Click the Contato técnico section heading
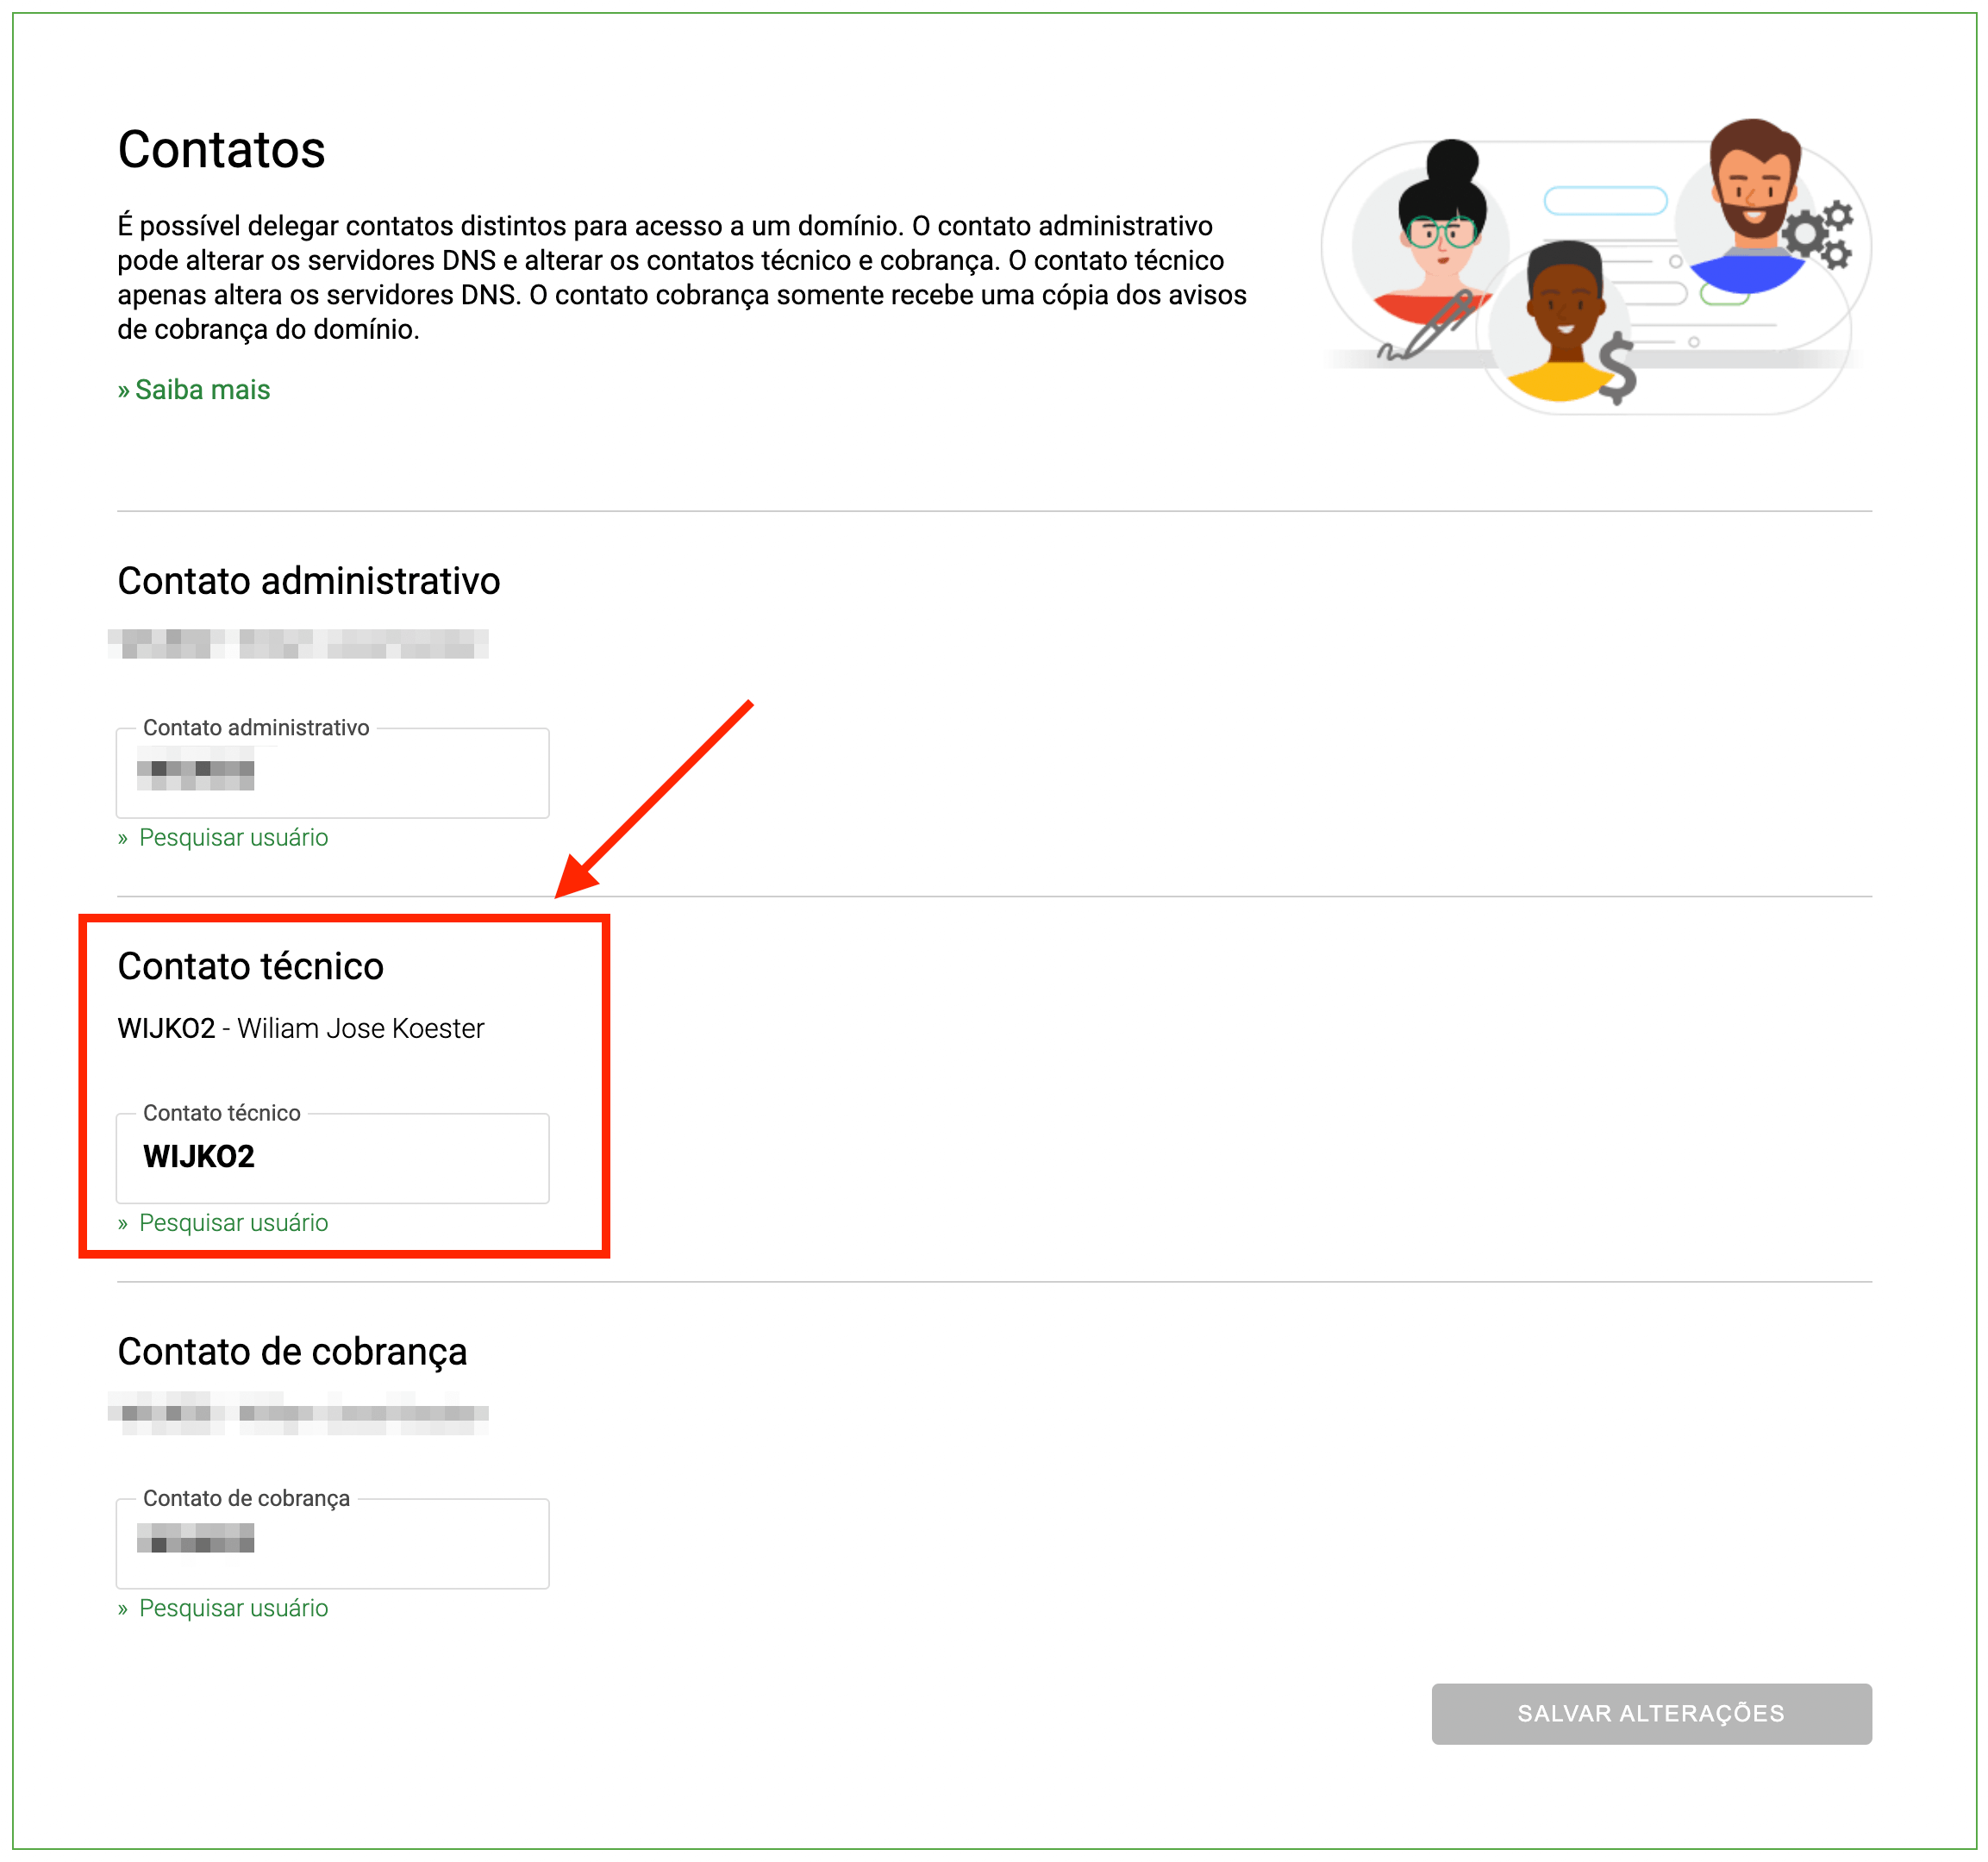Viewport: 1988px width, 1862px height. (250, 967)
